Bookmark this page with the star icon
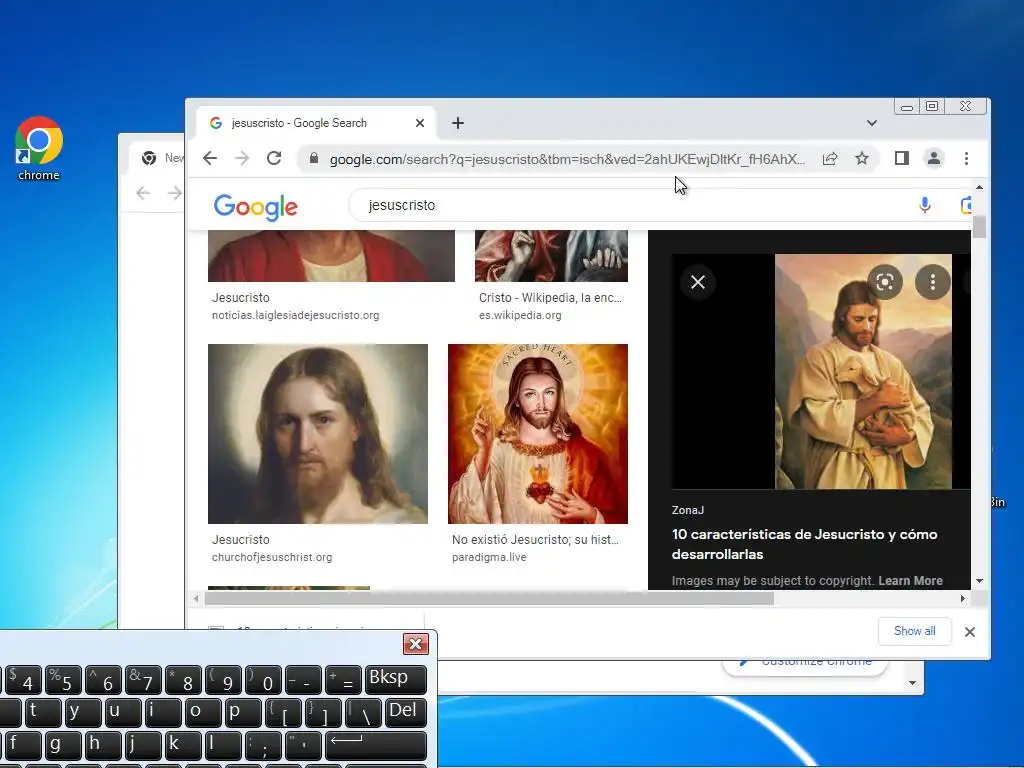 point(862,158)
